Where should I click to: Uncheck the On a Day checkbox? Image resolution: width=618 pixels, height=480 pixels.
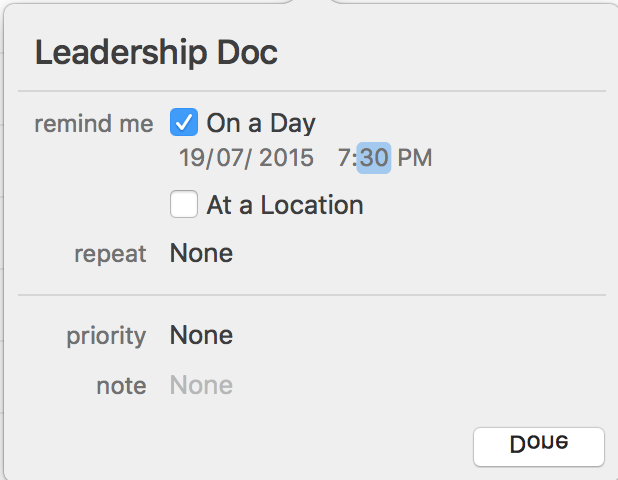[x=184, y=122]
